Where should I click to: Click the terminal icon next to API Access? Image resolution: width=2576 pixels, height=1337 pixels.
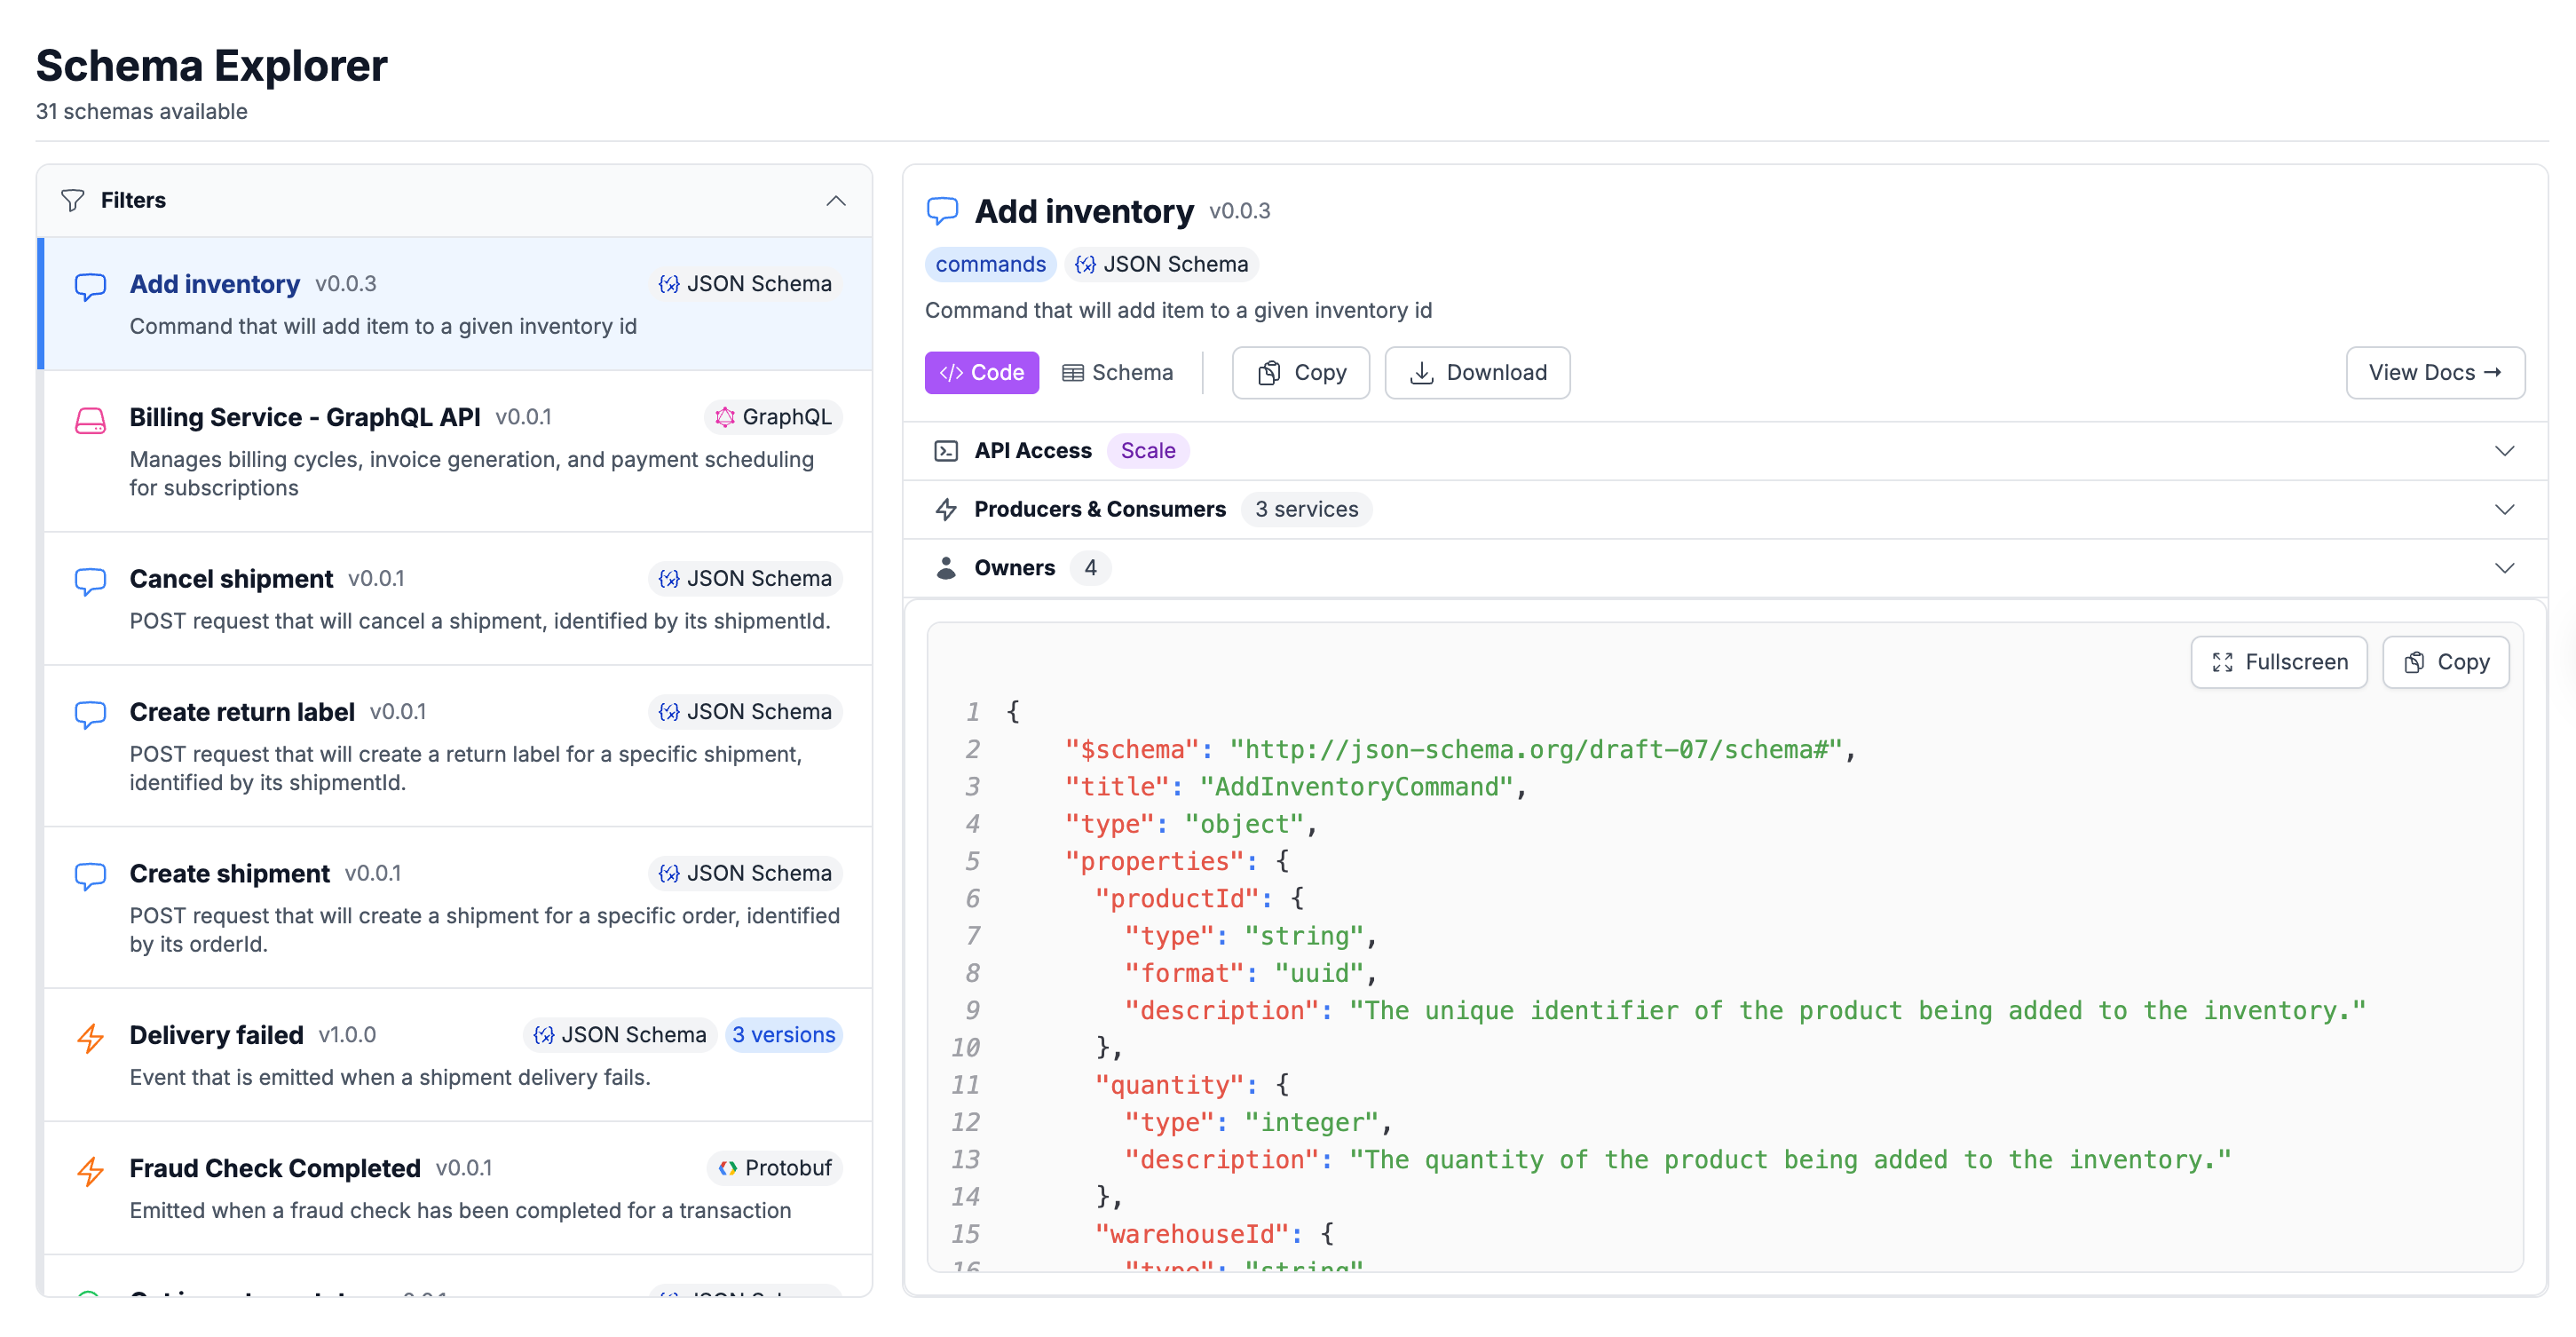click(946, 450)
